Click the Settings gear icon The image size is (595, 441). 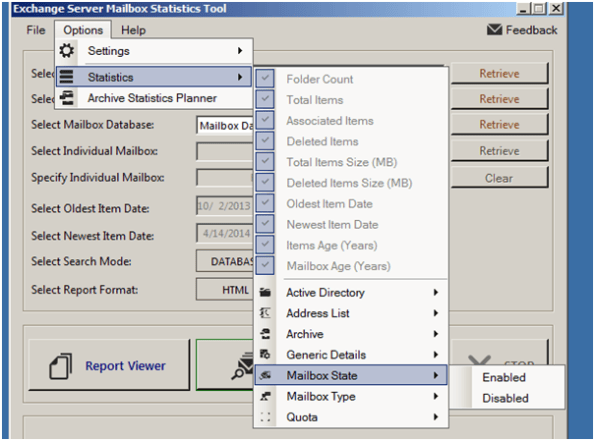pos(67,50)
